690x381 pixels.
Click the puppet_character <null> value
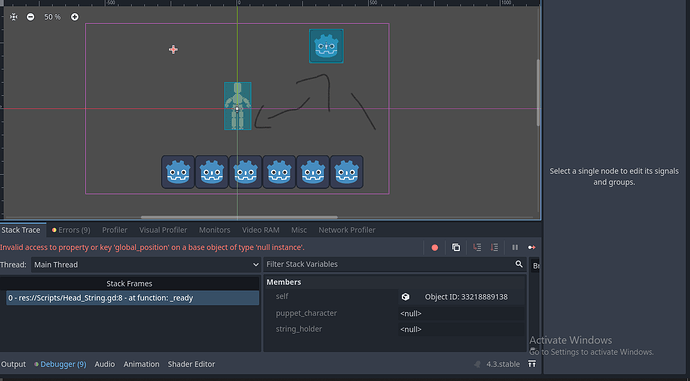click(x=461, y=313)
